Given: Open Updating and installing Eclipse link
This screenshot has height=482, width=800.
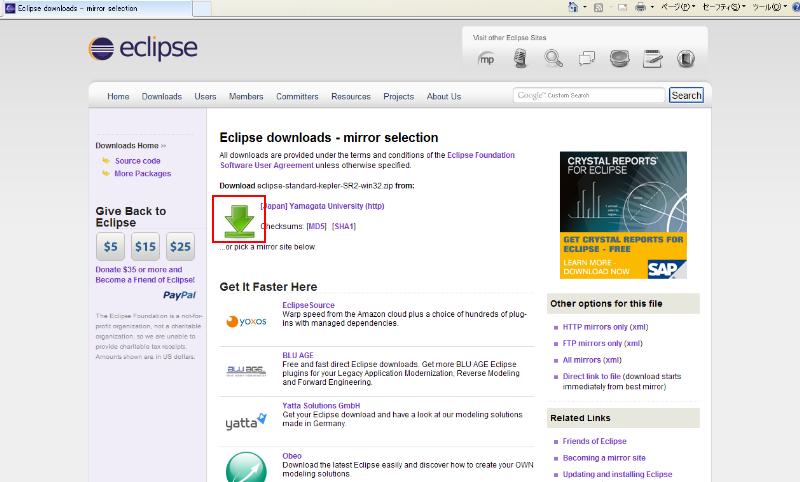Looking at the screenshot, I should pos(617,474).
